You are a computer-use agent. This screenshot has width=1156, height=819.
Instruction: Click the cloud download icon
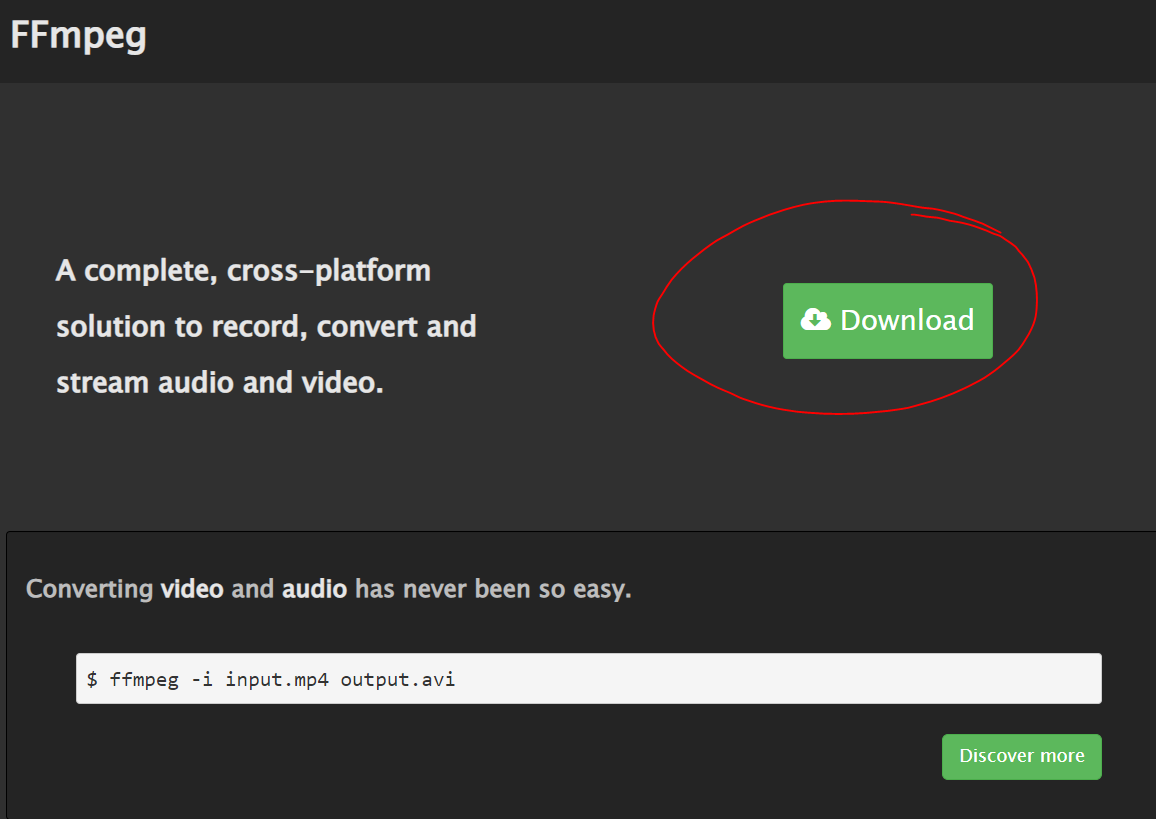[x=816, y=320]
